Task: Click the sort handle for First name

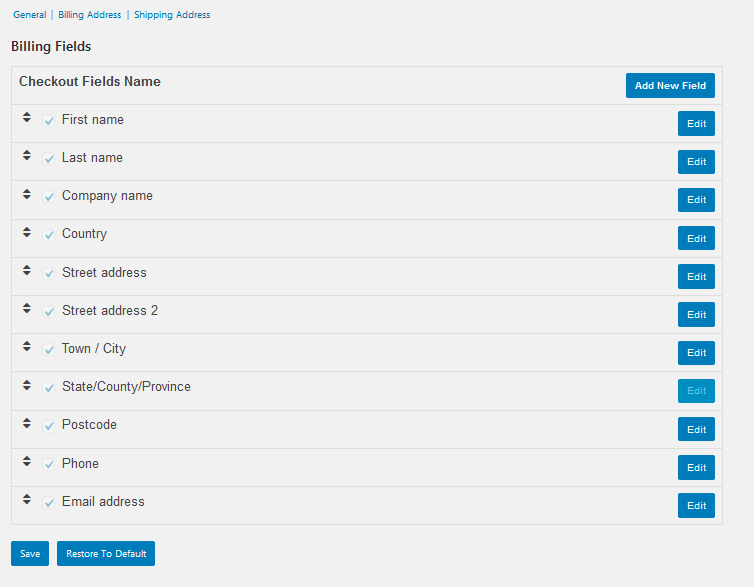Action: (27, 118)
